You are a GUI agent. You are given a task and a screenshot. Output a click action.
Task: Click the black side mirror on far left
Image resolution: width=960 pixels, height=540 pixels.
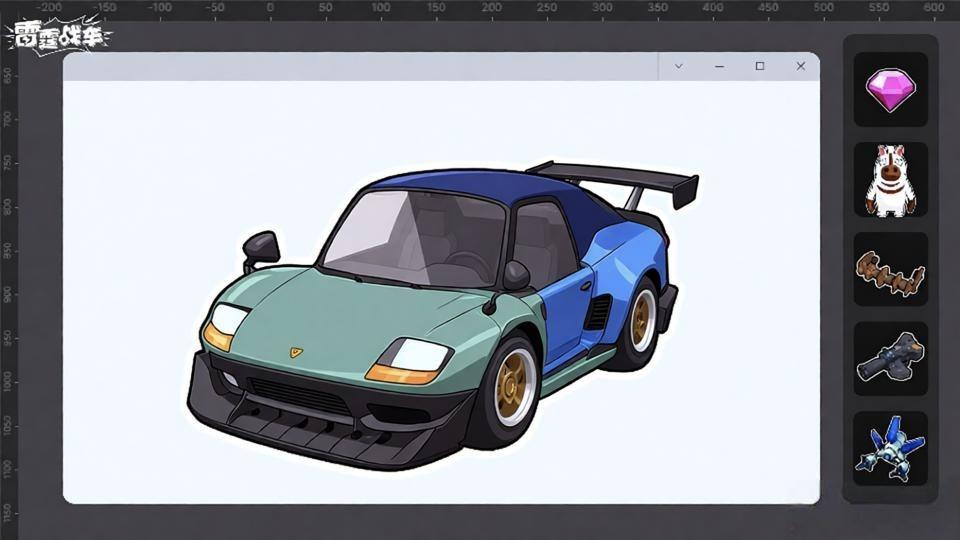tap(261, 246)
